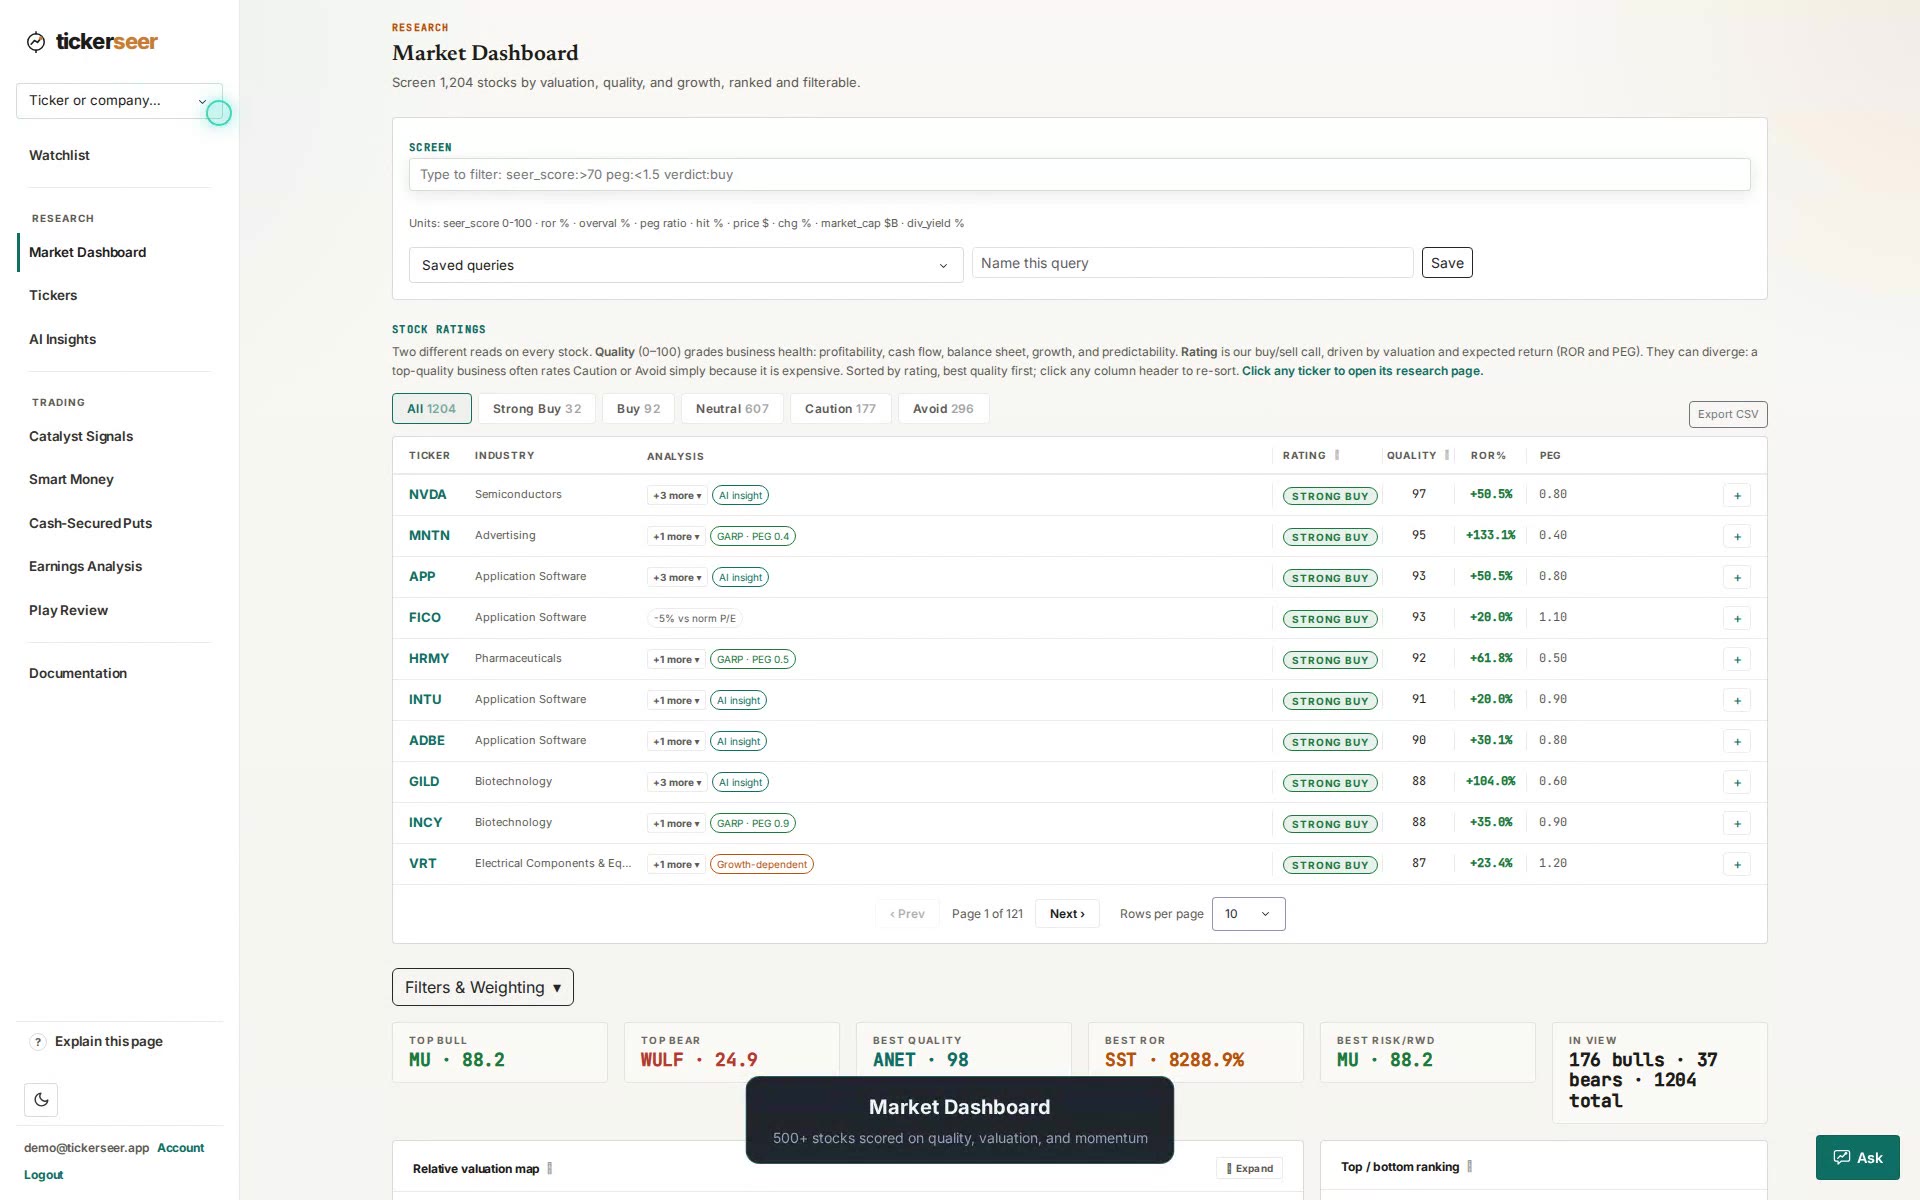The height and width of the screenshot is (1200, 1920).
Task: Click the Best Quality ANET card
Action: click(964, 1052)
